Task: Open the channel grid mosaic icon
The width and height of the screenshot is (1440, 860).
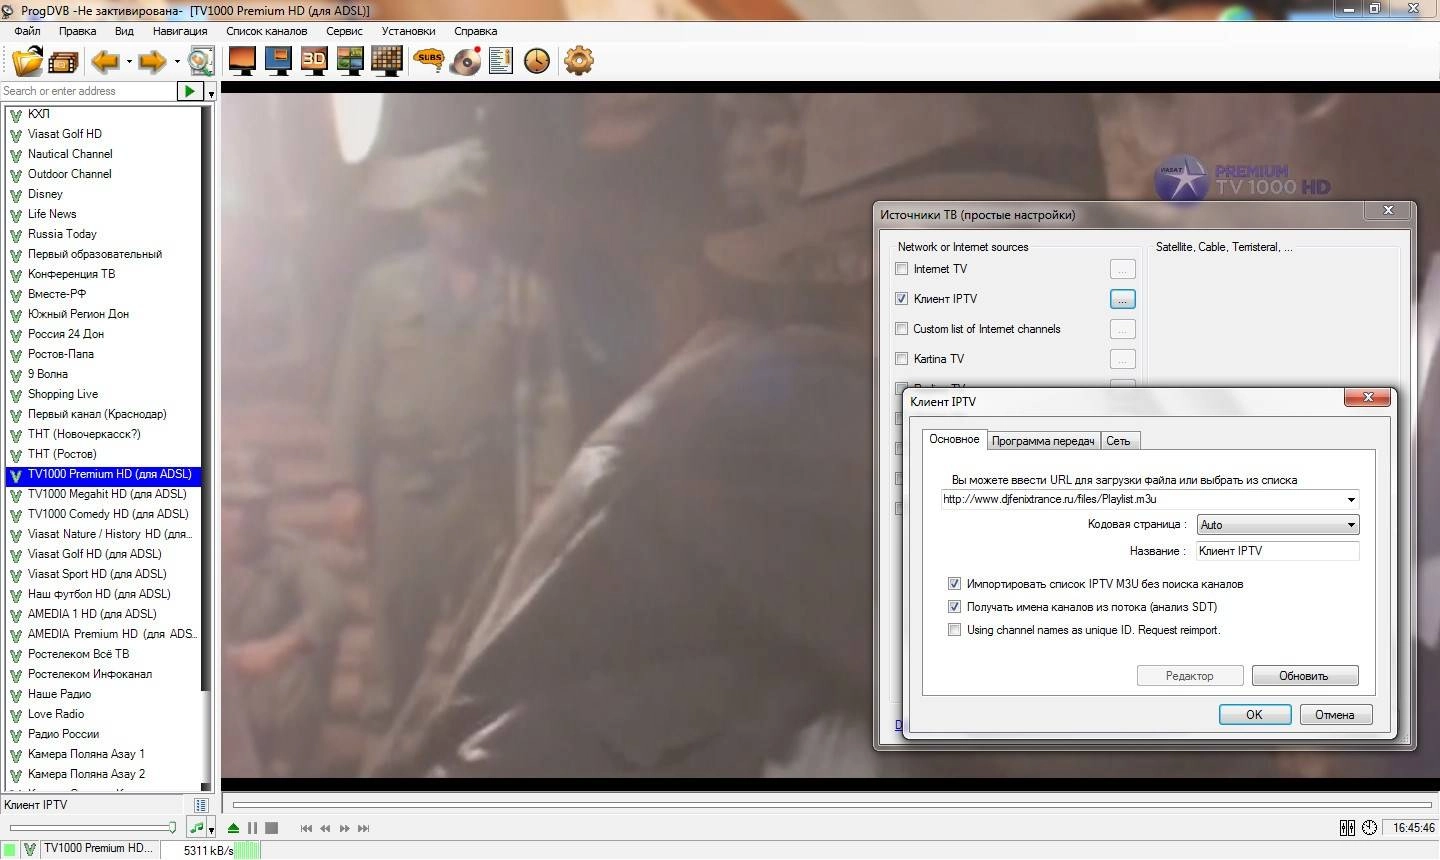Action: click(386, 61)
